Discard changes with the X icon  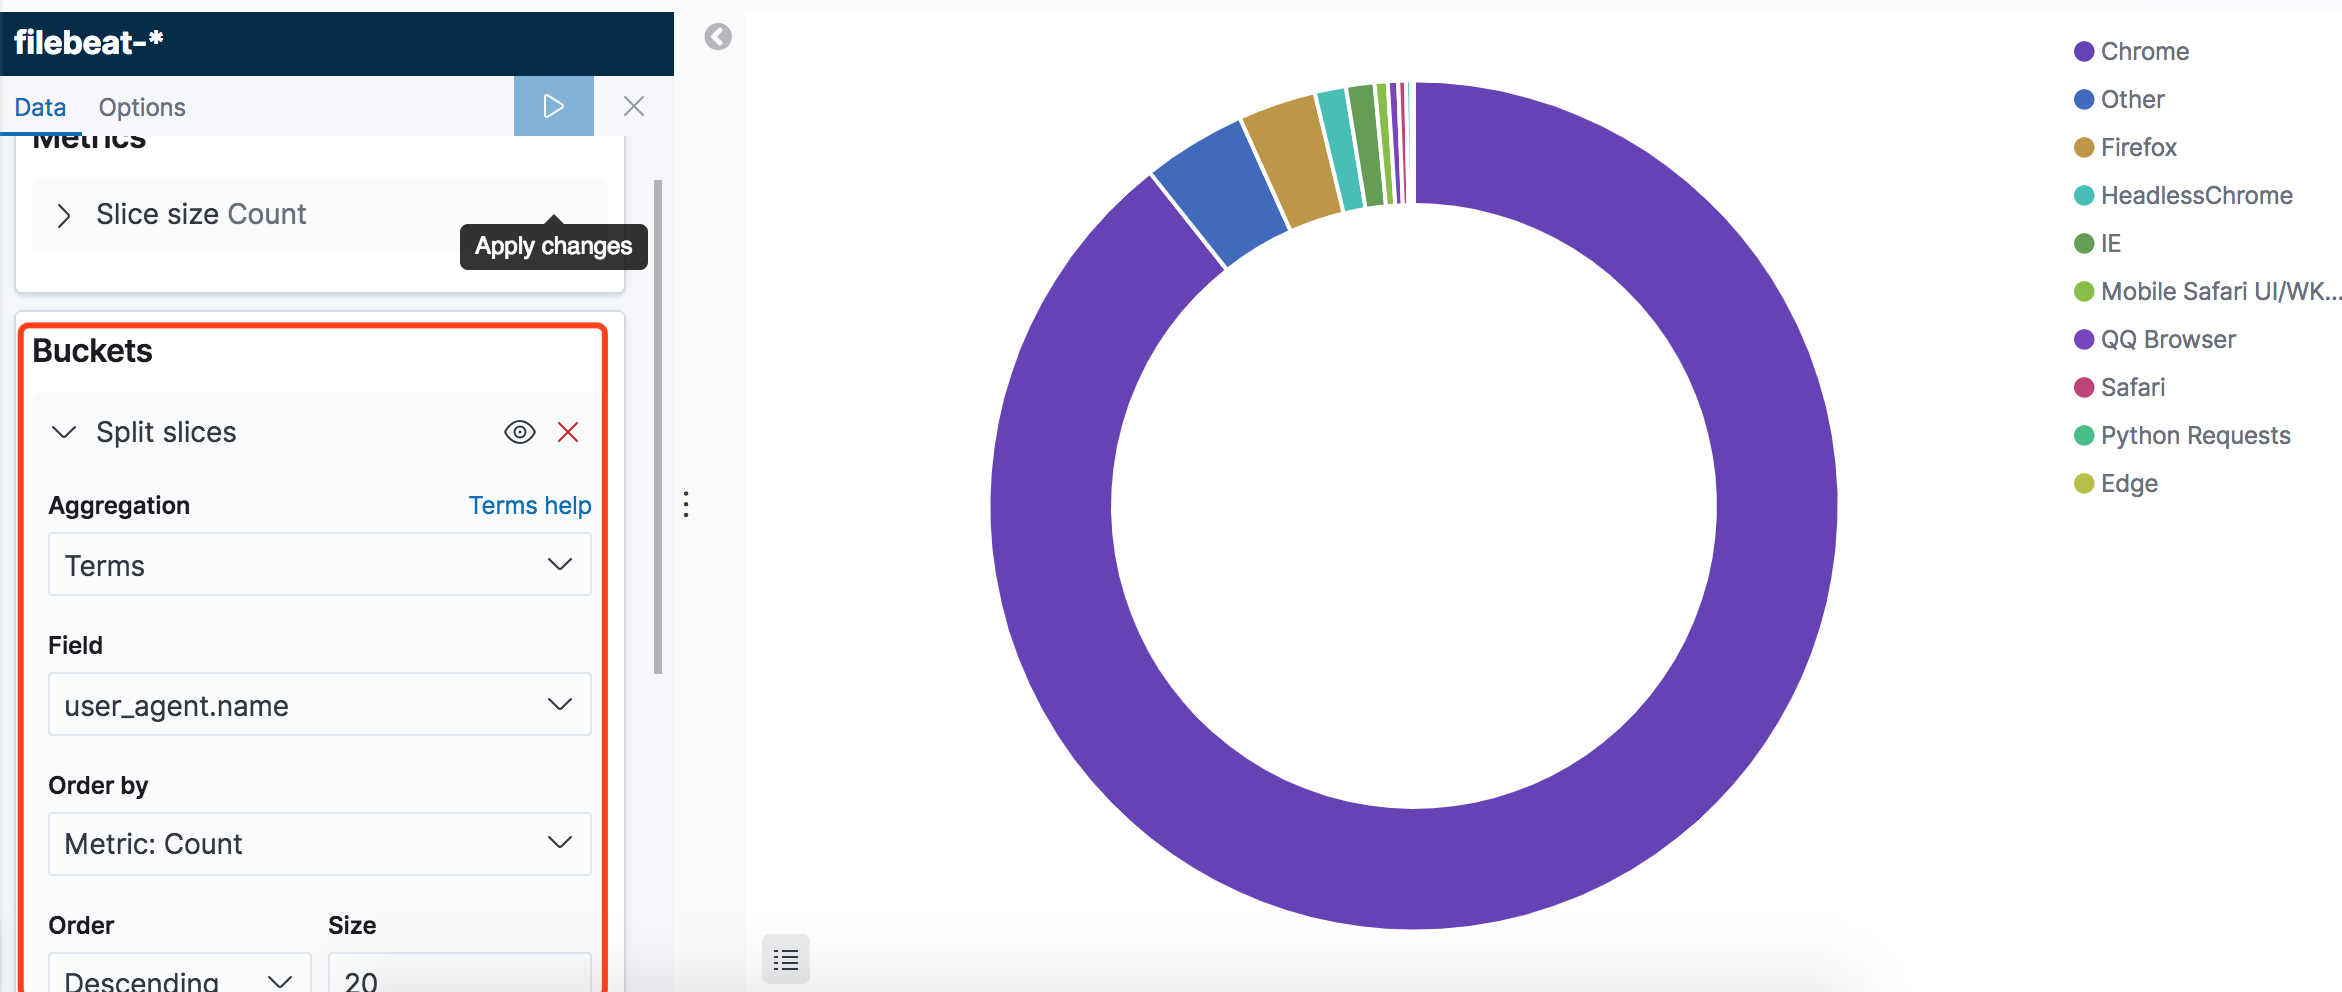pyautogui.click(x=634, y=106)
